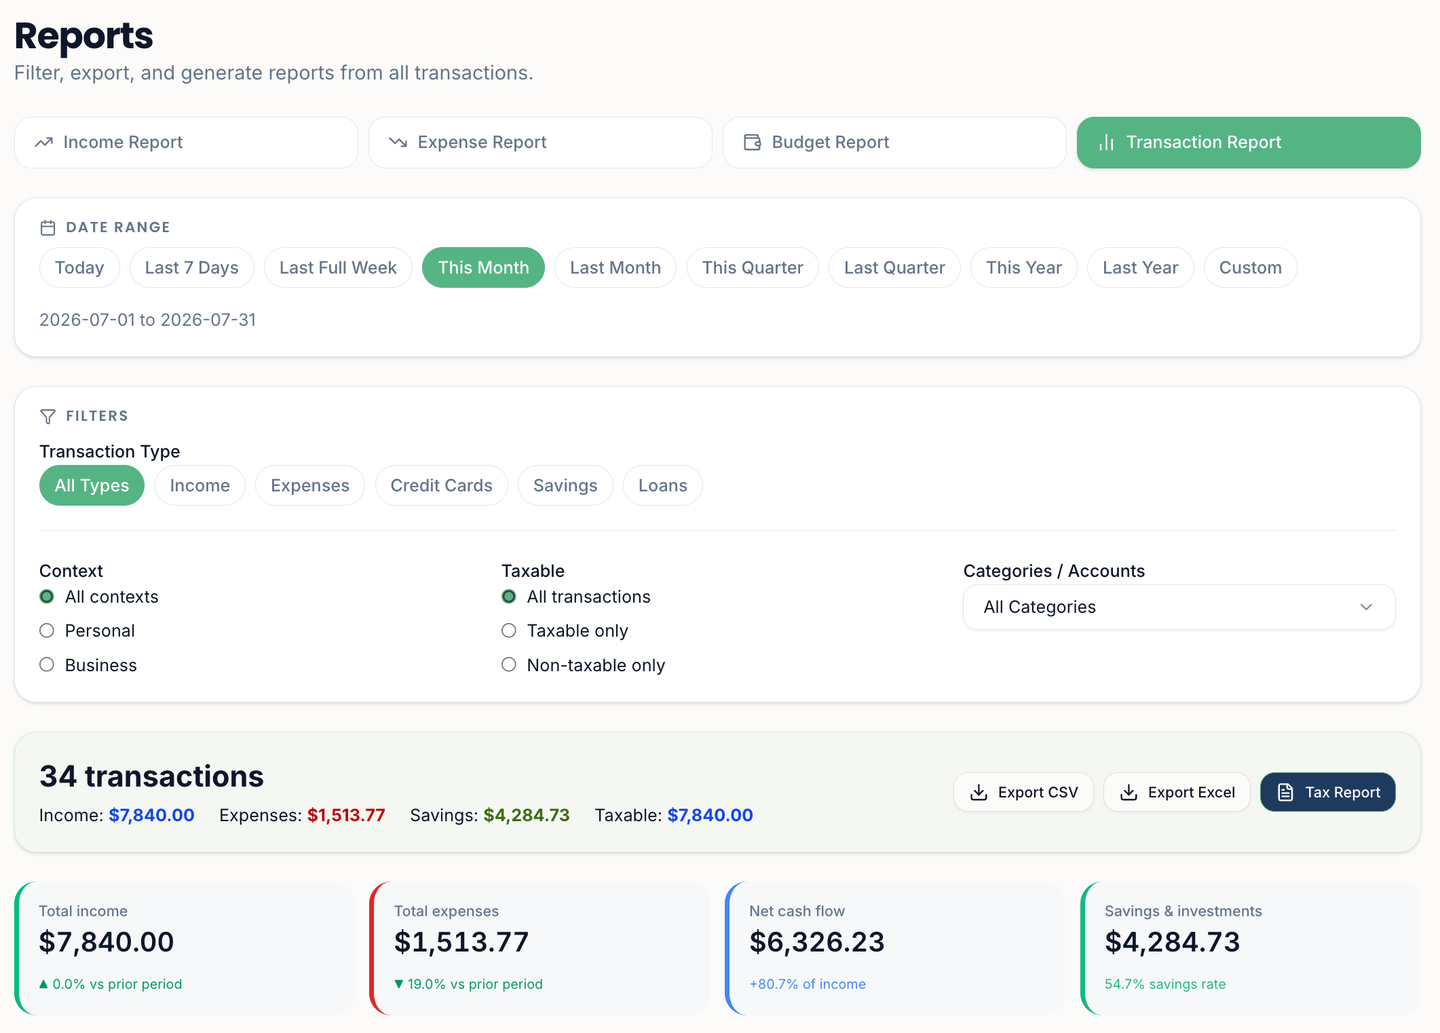Click the Taxable $7,840.00 summary value

click(x=710, y=815)
